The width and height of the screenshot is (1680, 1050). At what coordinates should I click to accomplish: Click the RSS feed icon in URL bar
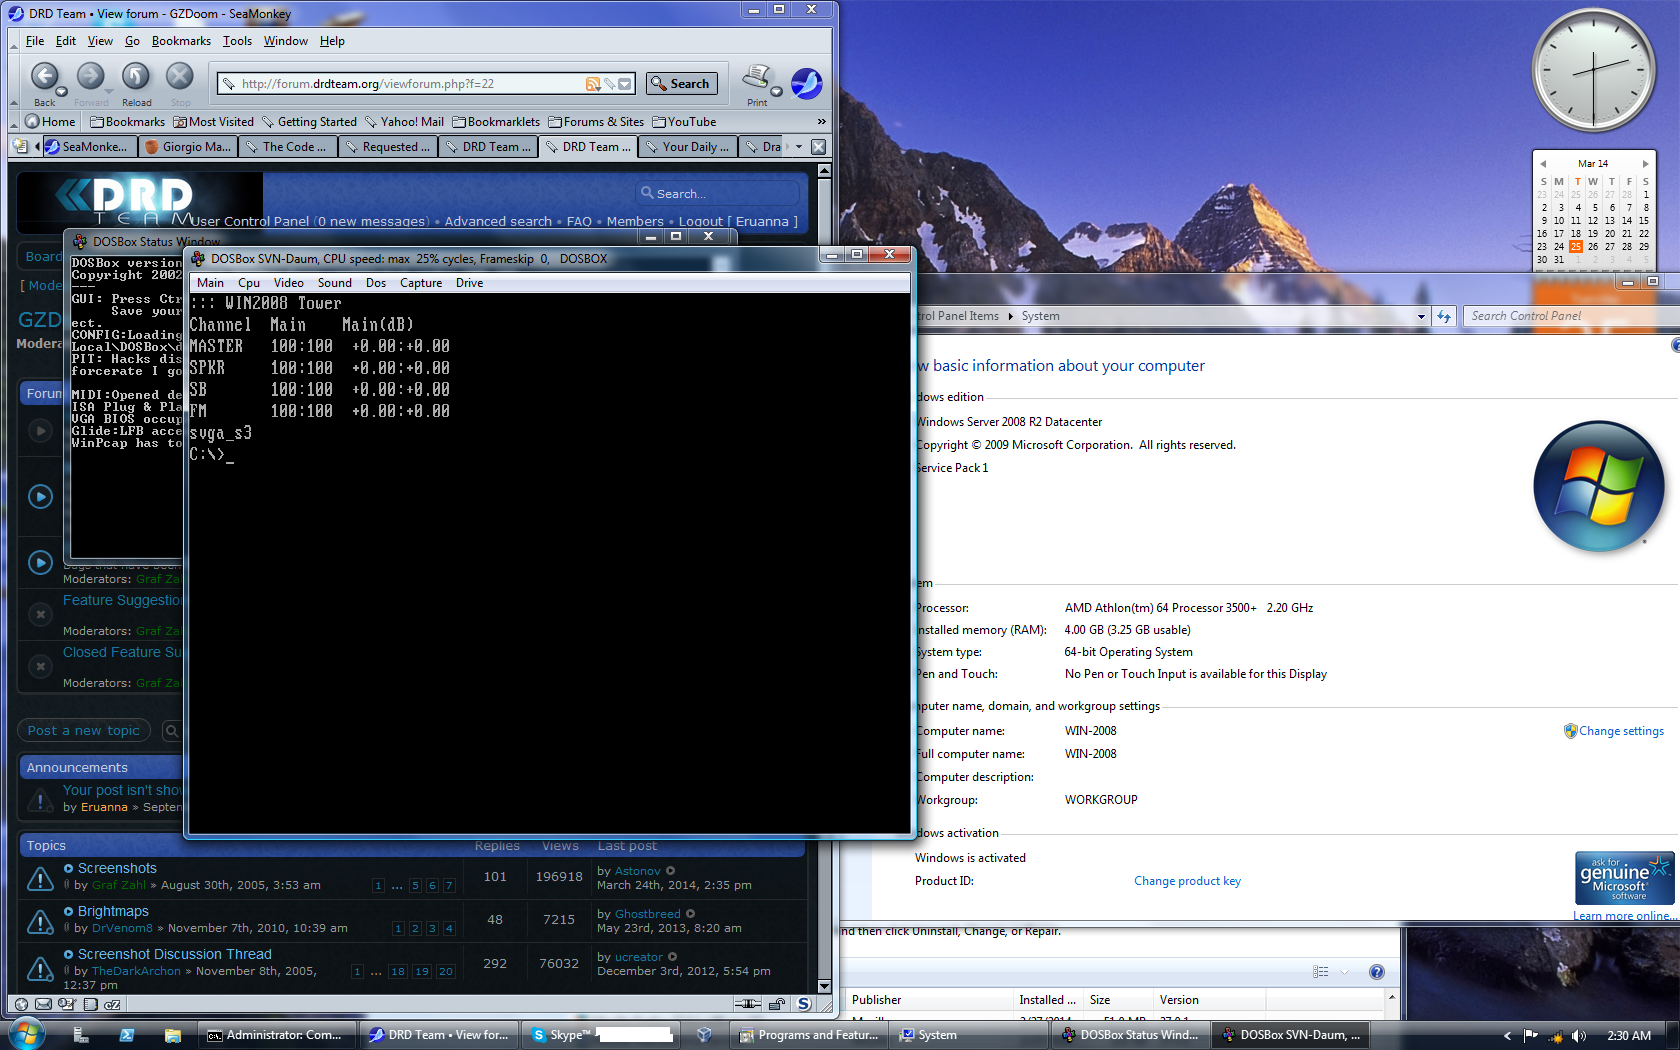point(593,84)
